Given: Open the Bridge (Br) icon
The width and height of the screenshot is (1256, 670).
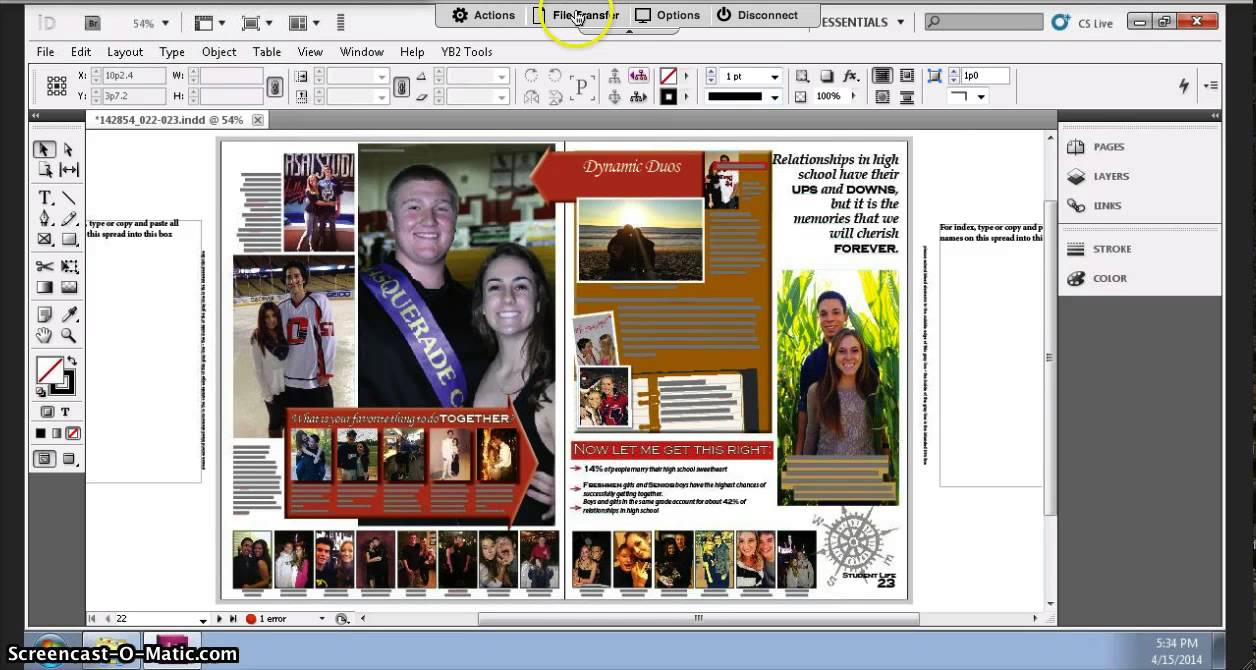Looking at the screenshot, I should (x=93, y=22).
